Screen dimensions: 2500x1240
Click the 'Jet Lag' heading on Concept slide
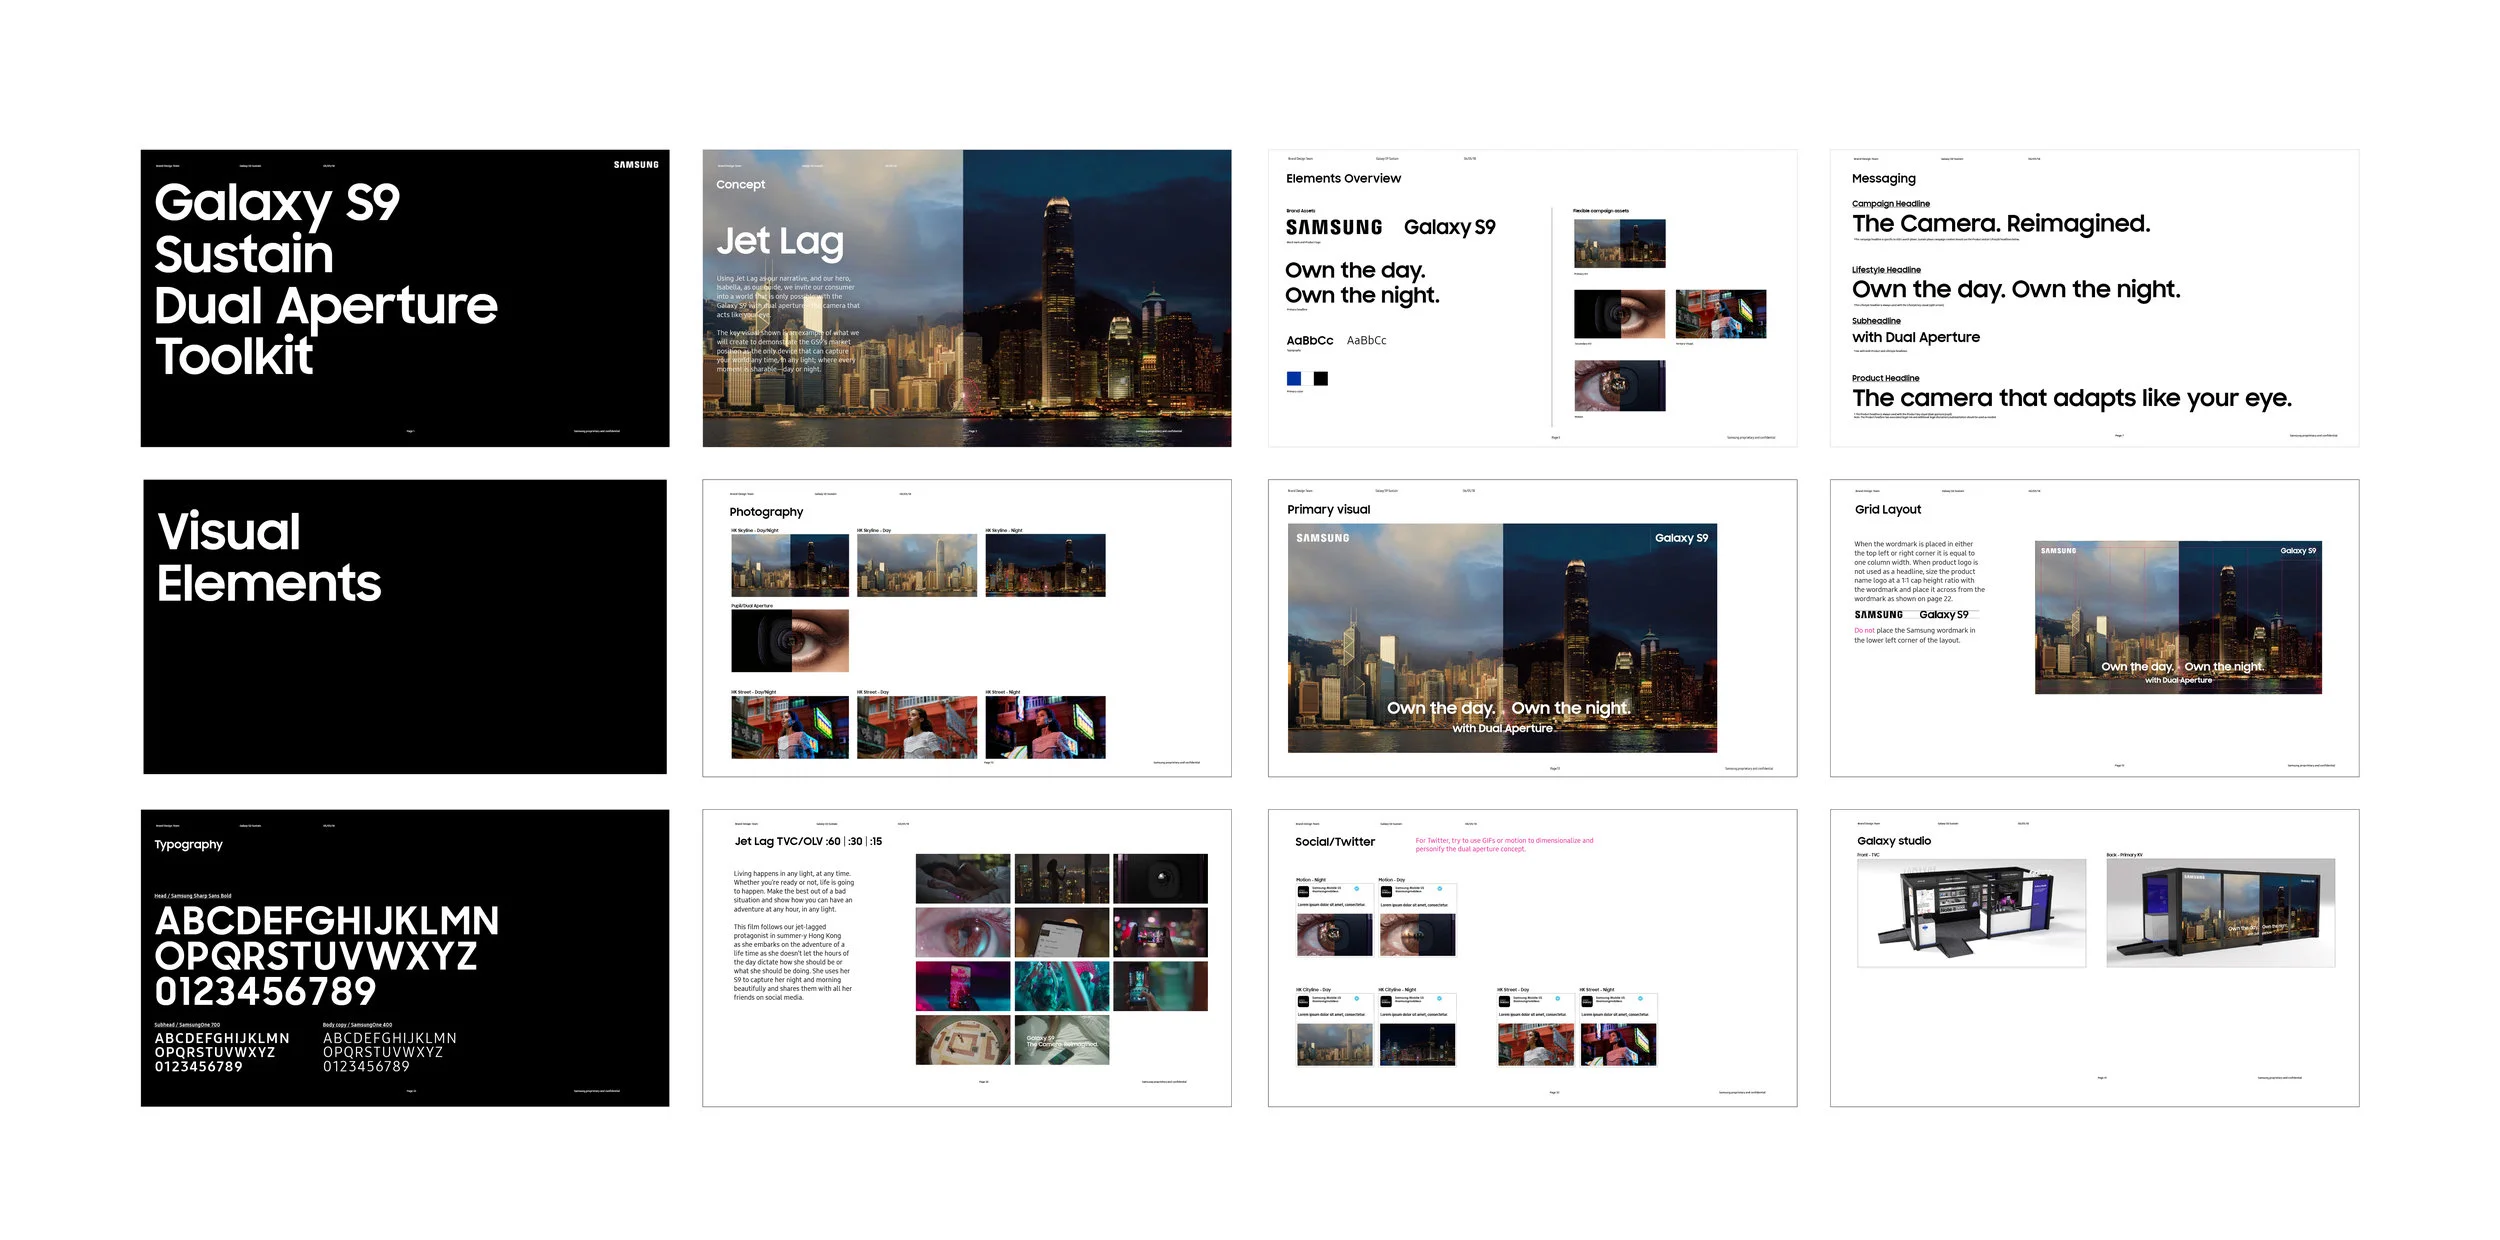pyautogui.click(x=780, y=241)
